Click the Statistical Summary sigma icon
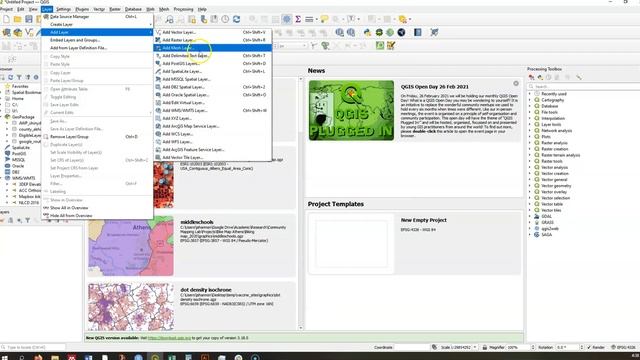Screen dimensions: 640x360 (x=298, y=19)
